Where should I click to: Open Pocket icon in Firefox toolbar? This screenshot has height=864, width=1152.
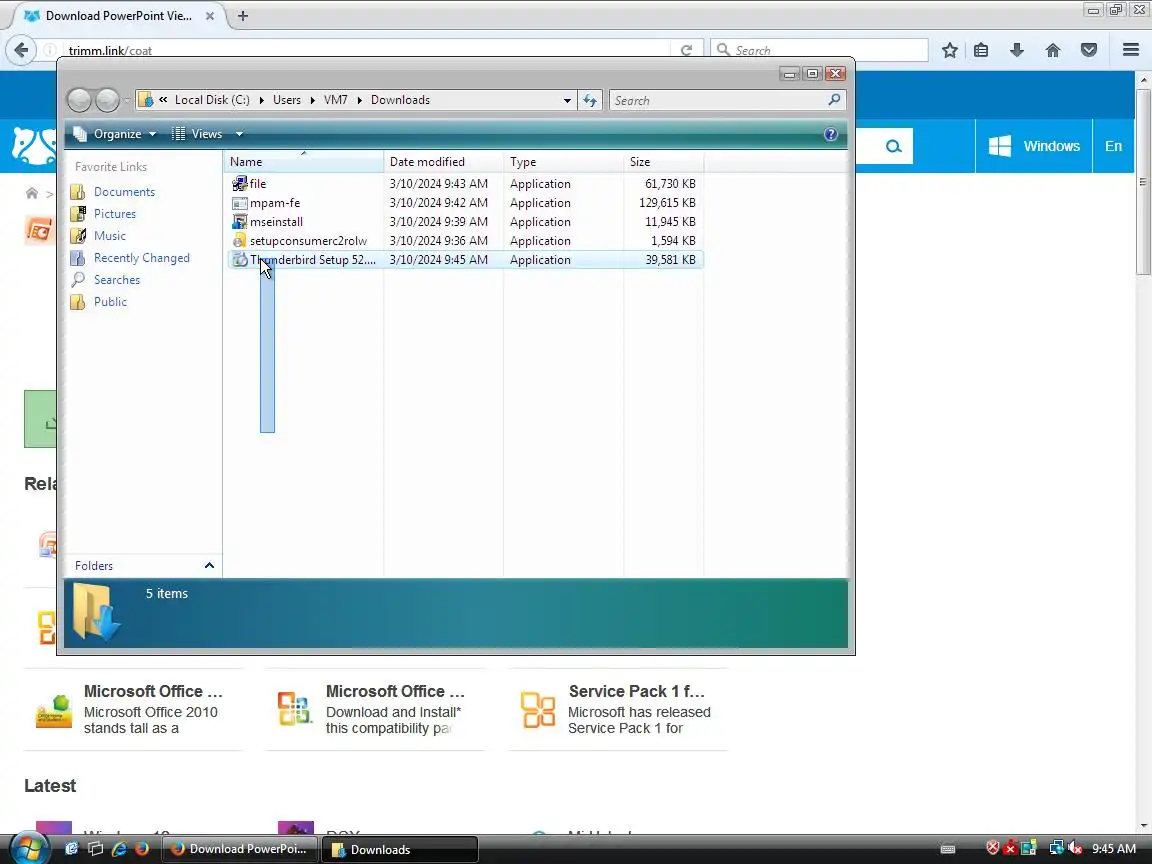1089,50
